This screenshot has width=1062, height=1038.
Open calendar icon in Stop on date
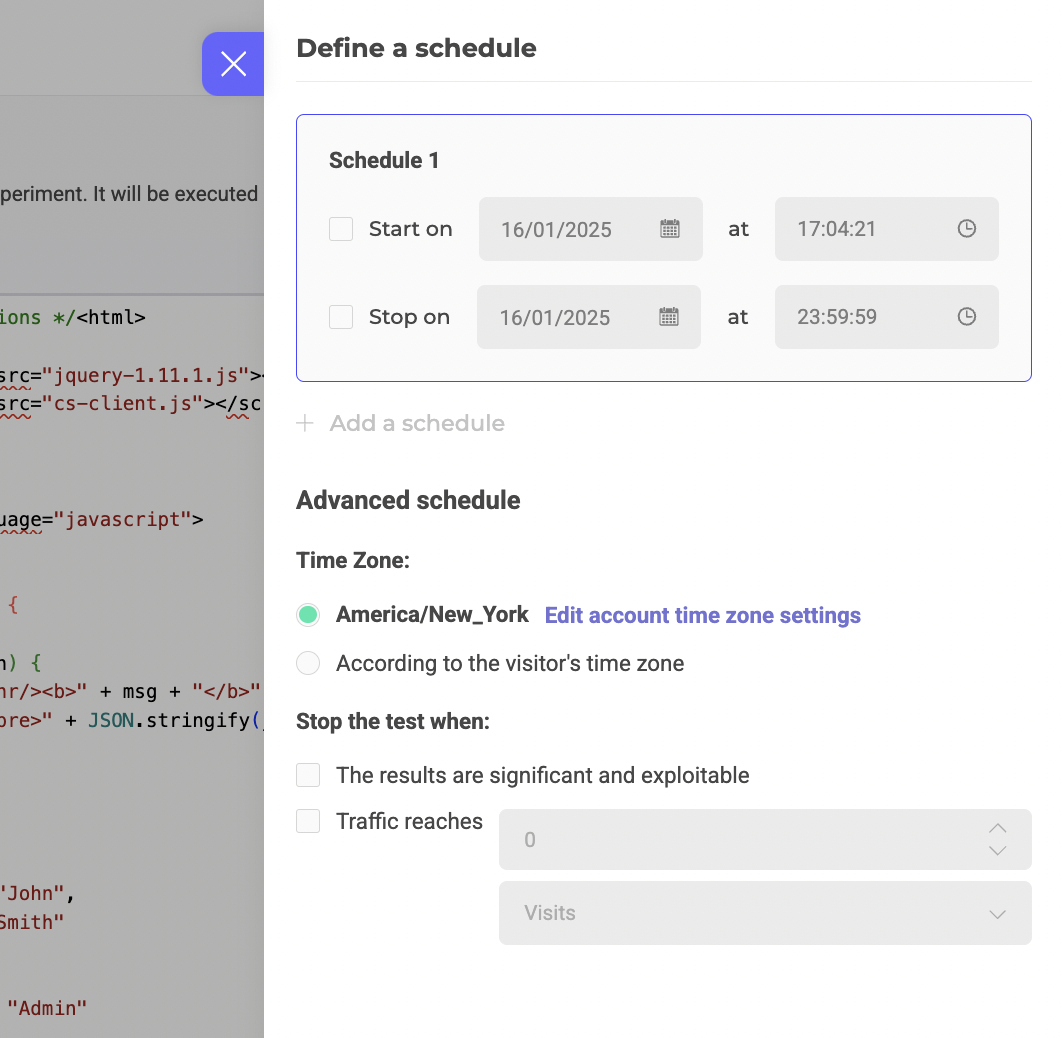click(x=668, y=317)
